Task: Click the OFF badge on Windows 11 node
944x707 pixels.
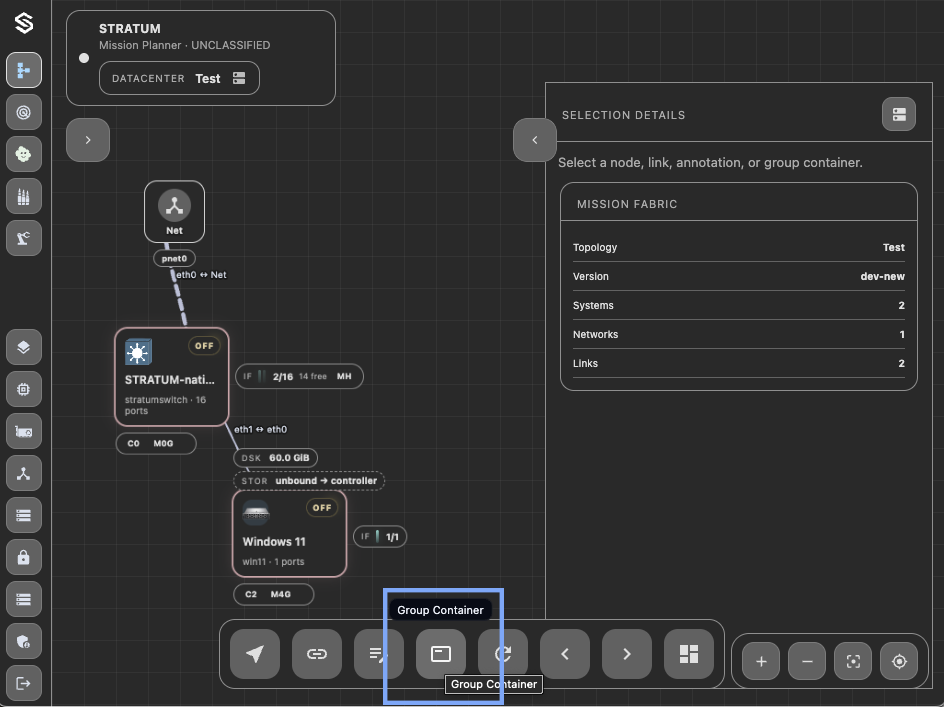Action: pos(322,508)
